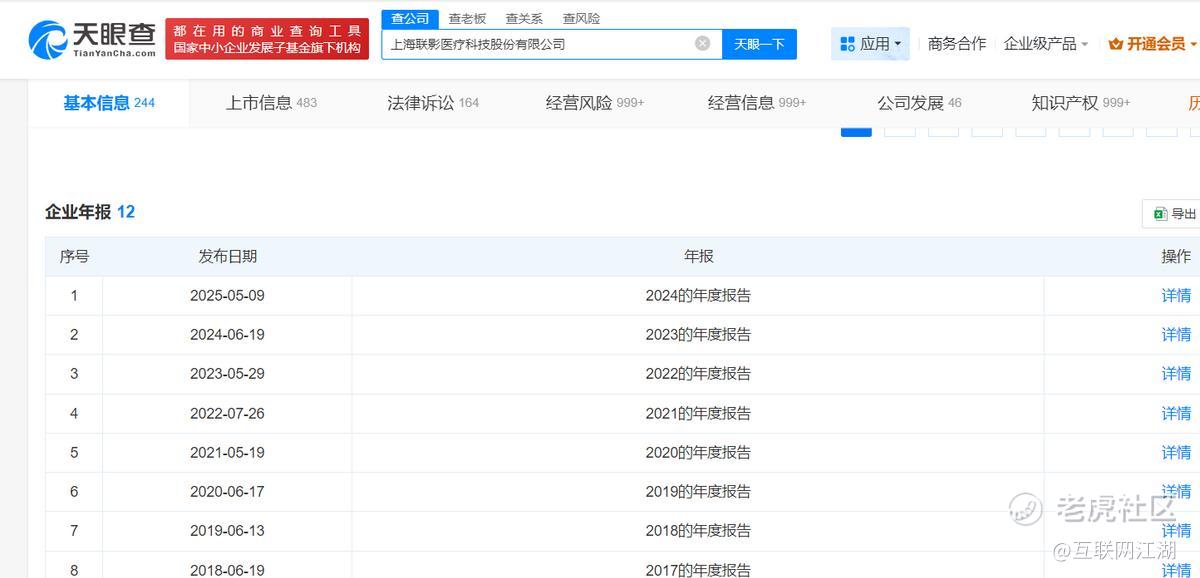Open 详情 for 2023的年度报告
1200x578 pixels.
click(x=1176, y=334)
